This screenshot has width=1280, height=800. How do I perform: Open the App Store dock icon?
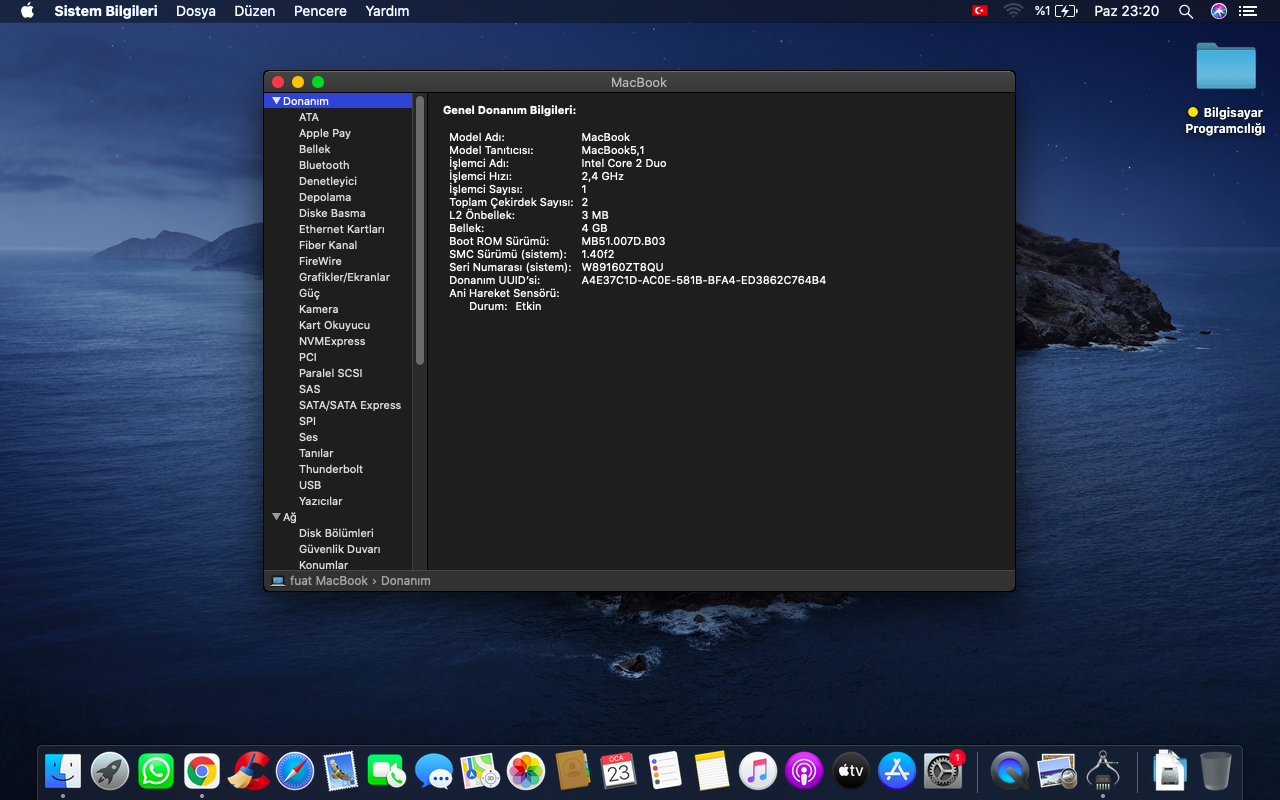[897, 771]
